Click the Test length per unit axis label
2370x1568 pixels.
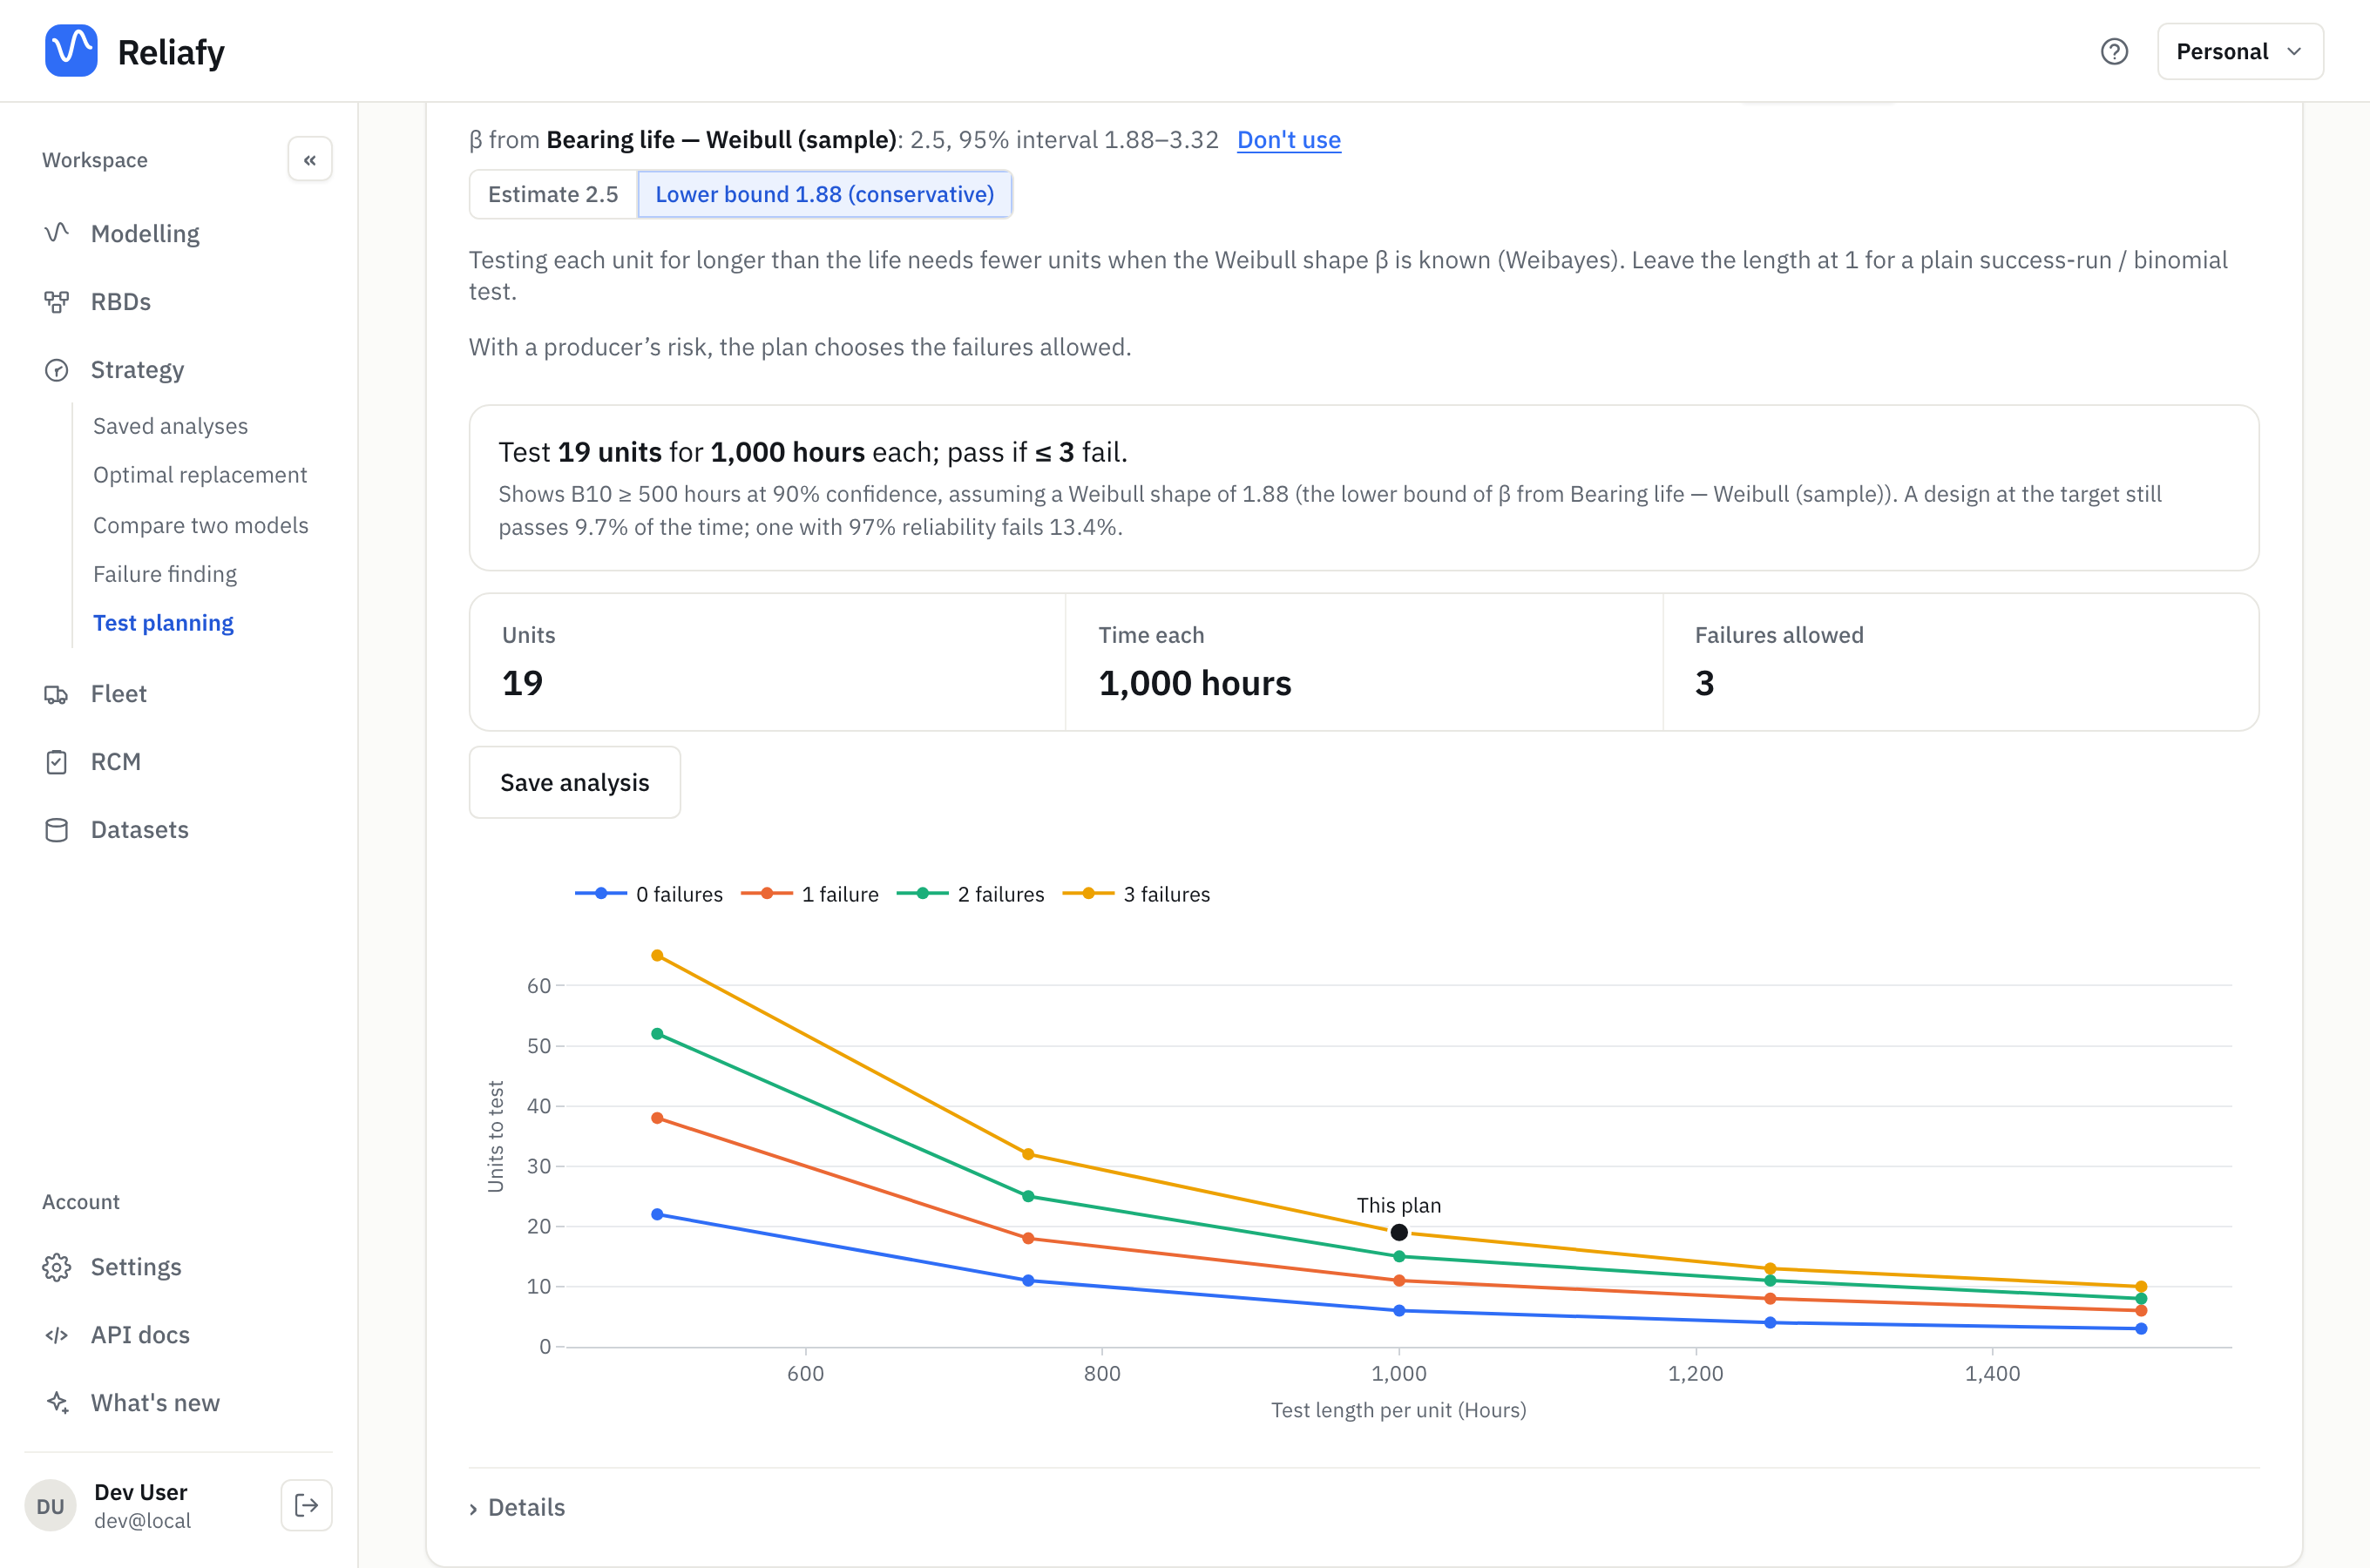(x=1399, y=1410)
